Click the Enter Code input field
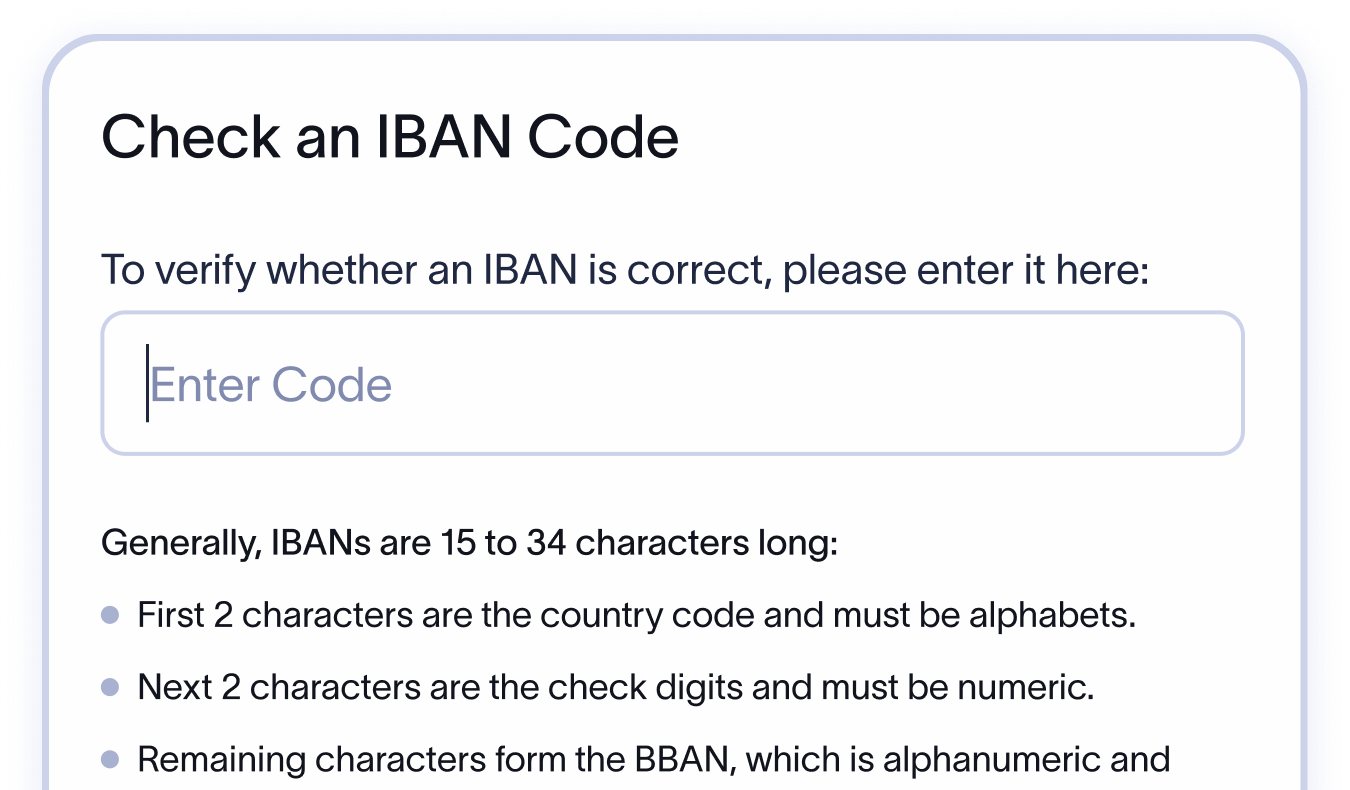The image size is (1350, 790). pyautogui.click(x=670, y=383)
